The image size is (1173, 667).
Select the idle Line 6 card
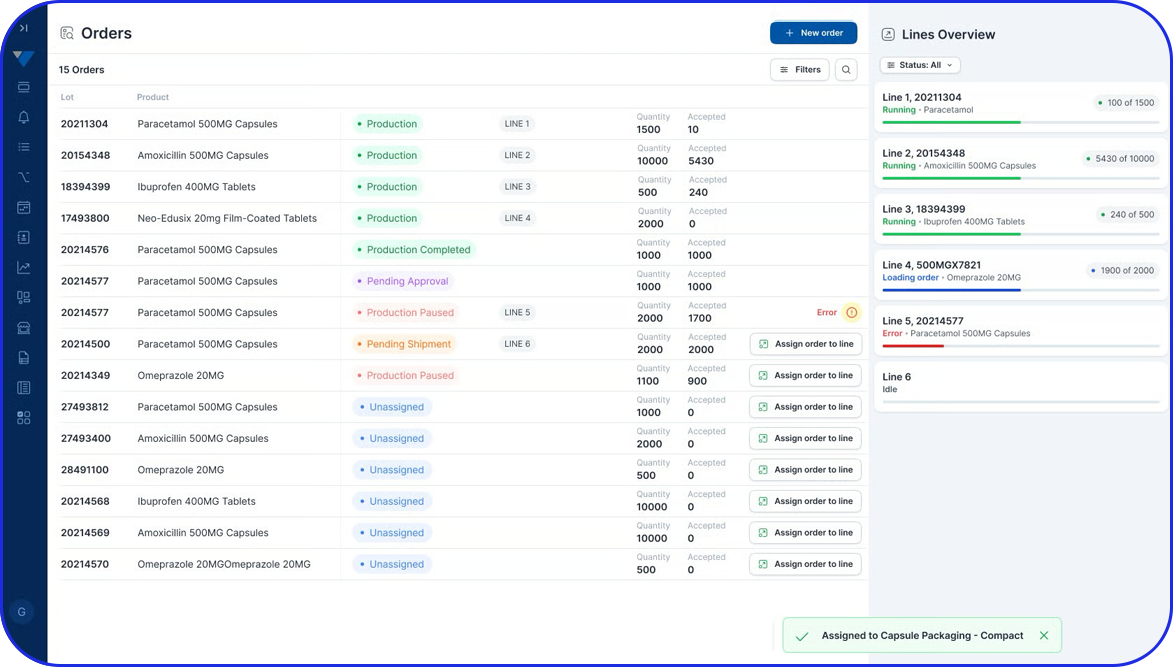click(1020, 384)
